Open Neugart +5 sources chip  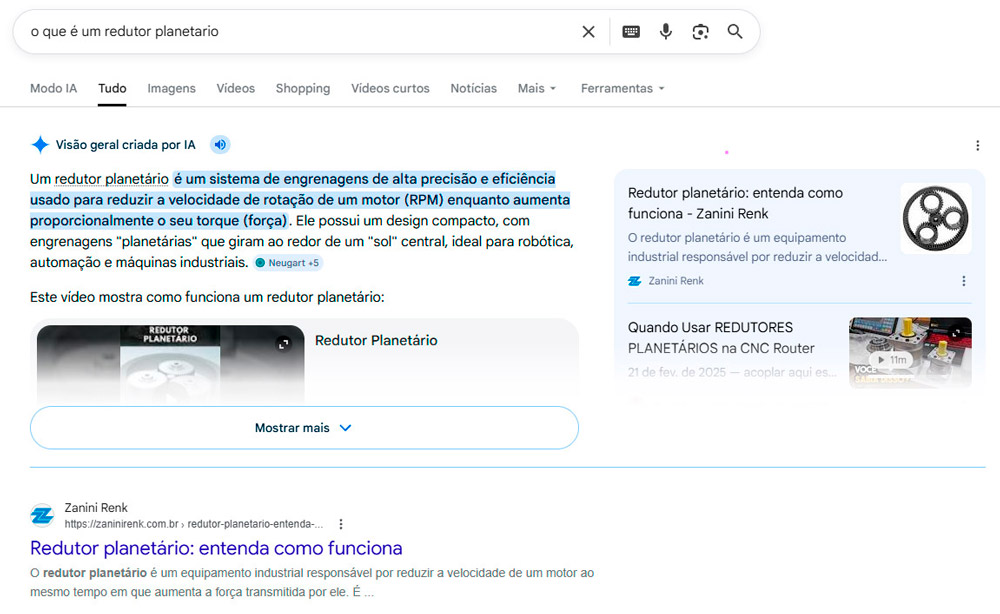tap(288, 263)
